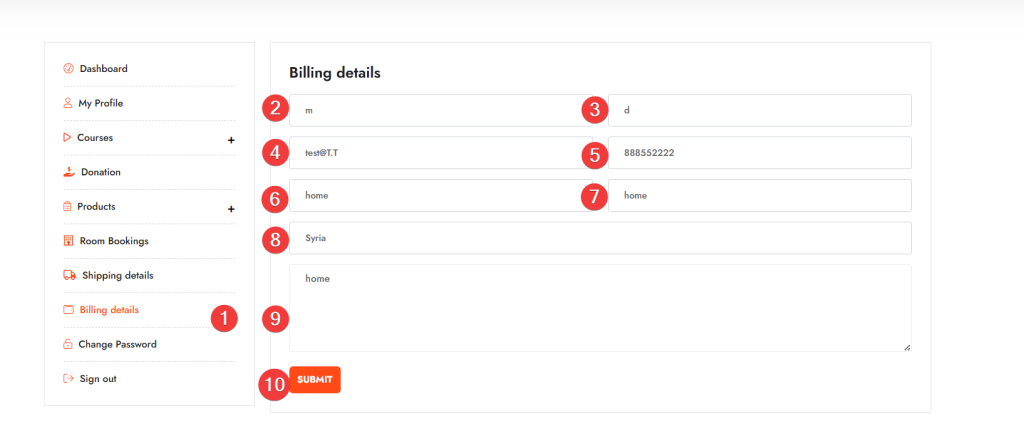This screenshot has width=1024, height=444.
Task: Click the Change Password lock icon
Action: coord(68,344)
